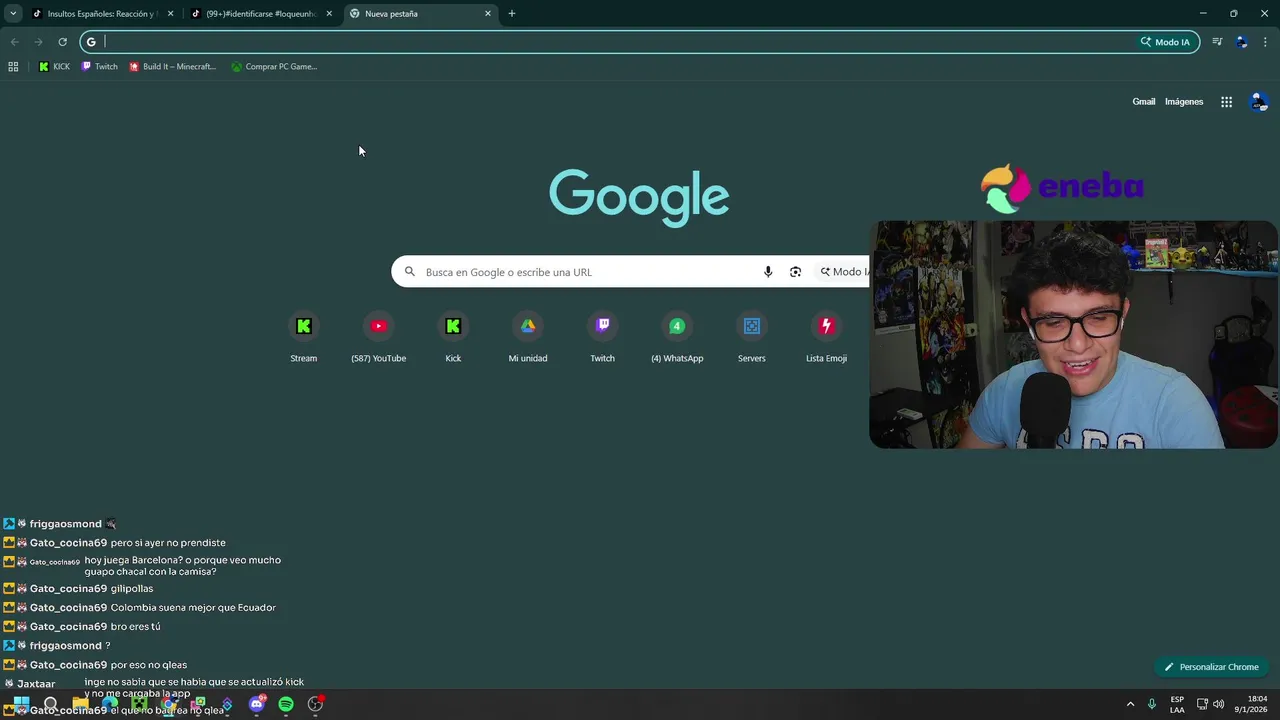Click chat message "Colombia suena mejor que Ecuador"

pyautogui.click(x=193, y=608)
